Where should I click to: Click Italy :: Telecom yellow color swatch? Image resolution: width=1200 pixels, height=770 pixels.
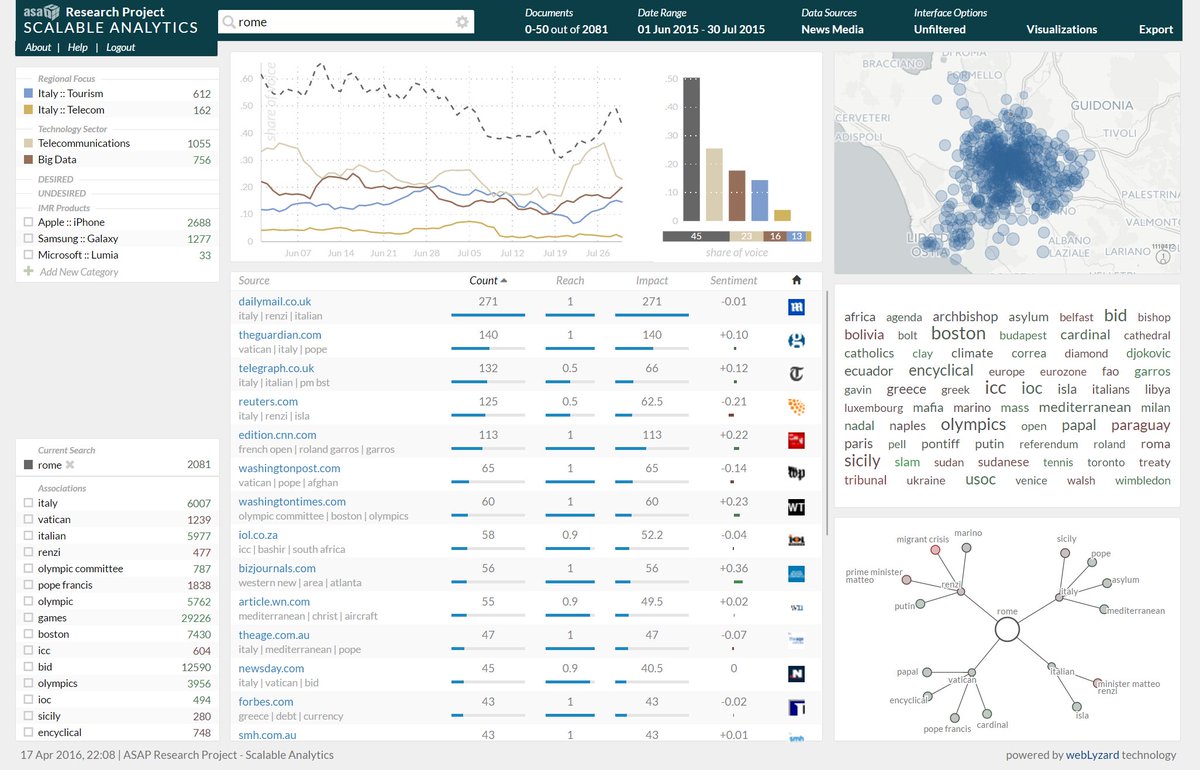click(x=28, y=110)
